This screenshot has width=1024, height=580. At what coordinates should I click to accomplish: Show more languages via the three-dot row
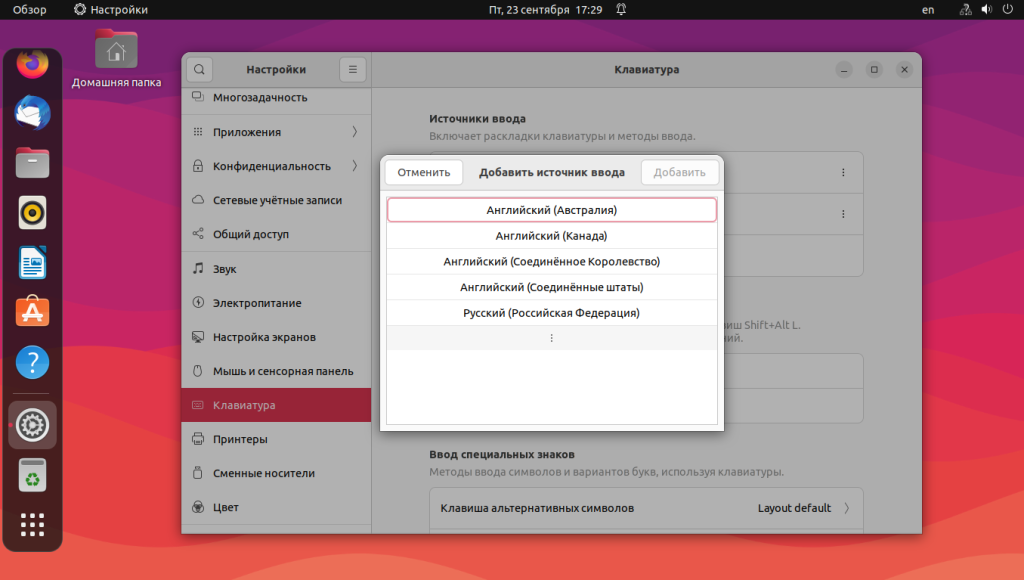[552, 338]
